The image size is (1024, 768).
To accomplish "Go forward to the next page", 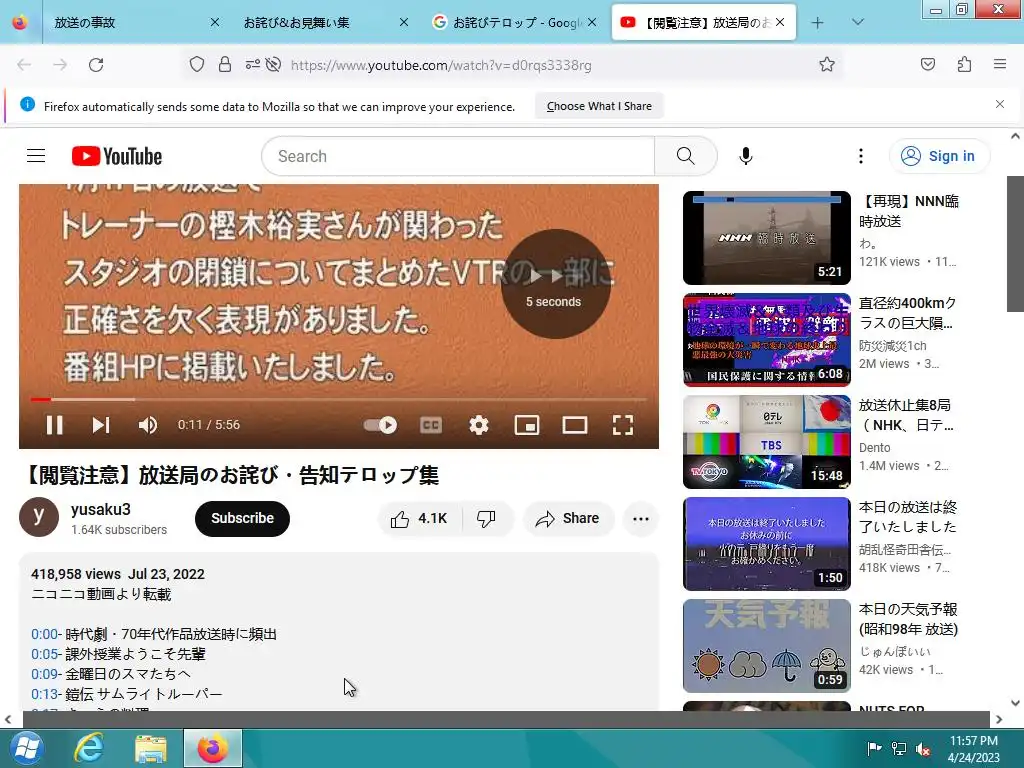I will (60, 65).
